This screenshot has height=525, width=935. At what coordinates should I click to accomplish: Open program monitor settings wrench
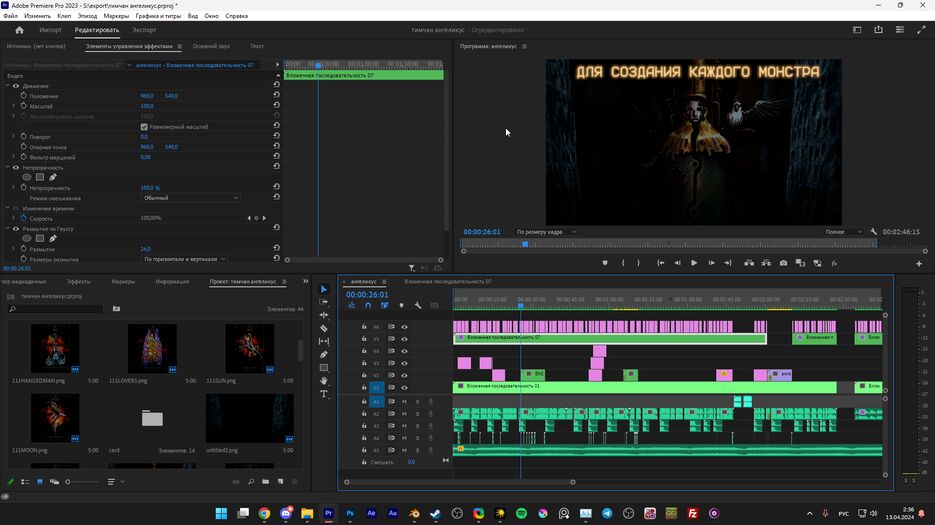click(x=874, y=232)
